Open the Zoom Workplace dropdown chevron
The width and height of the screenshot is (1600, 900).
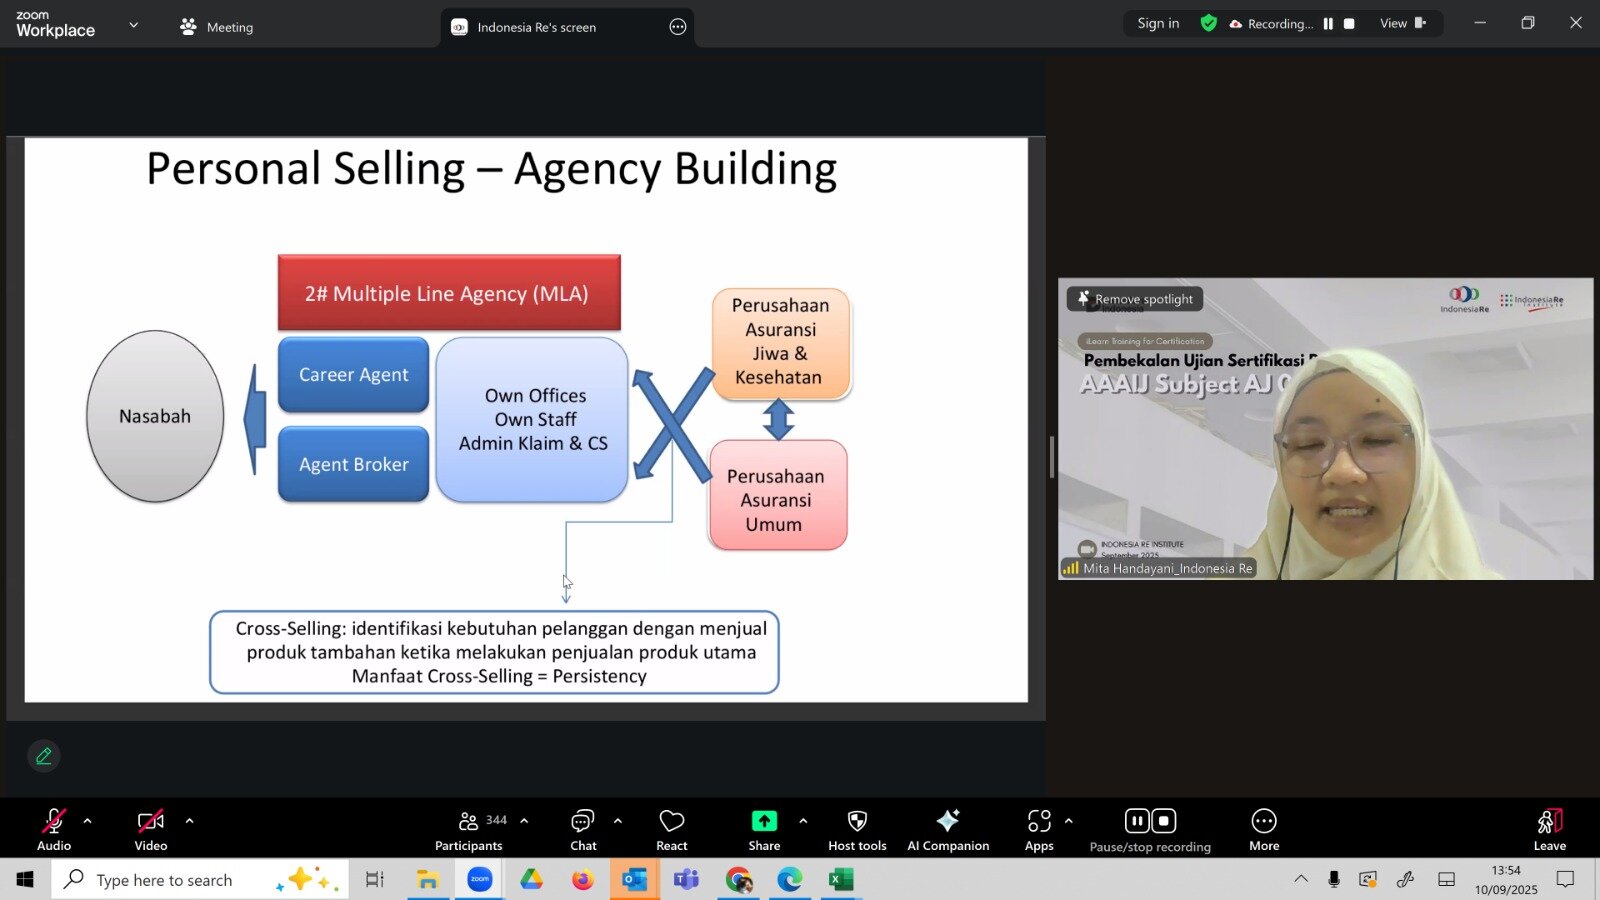coord(134,25)
